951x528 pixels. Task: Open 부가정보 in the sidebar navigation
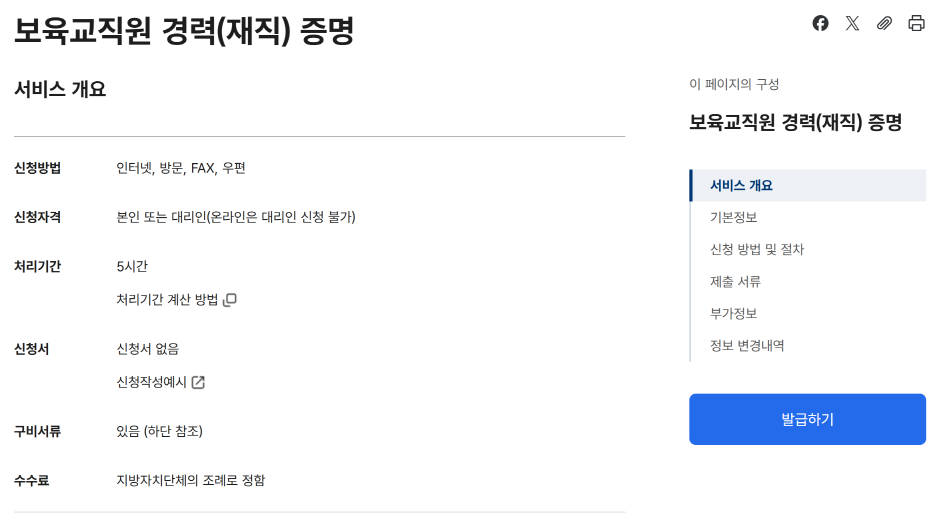click(733, 313)
